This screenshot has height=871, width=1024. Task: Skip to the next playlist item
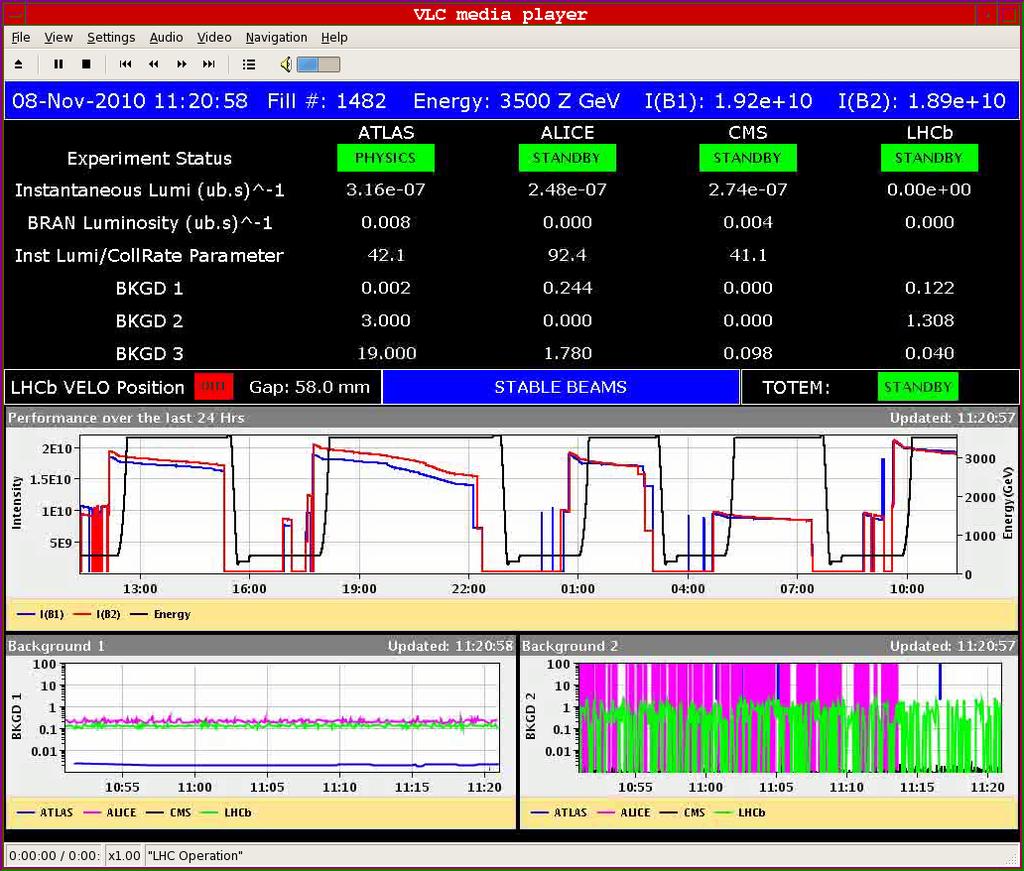click(x=209, y=64)
